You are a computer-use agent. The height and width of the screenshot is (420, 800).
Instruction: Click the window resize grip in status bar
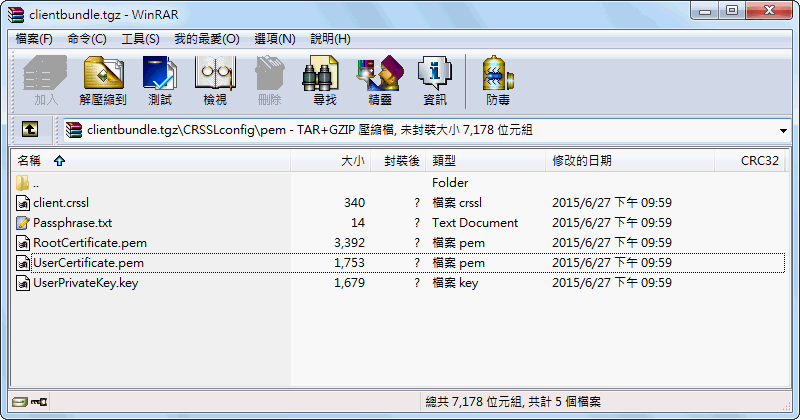786,405
